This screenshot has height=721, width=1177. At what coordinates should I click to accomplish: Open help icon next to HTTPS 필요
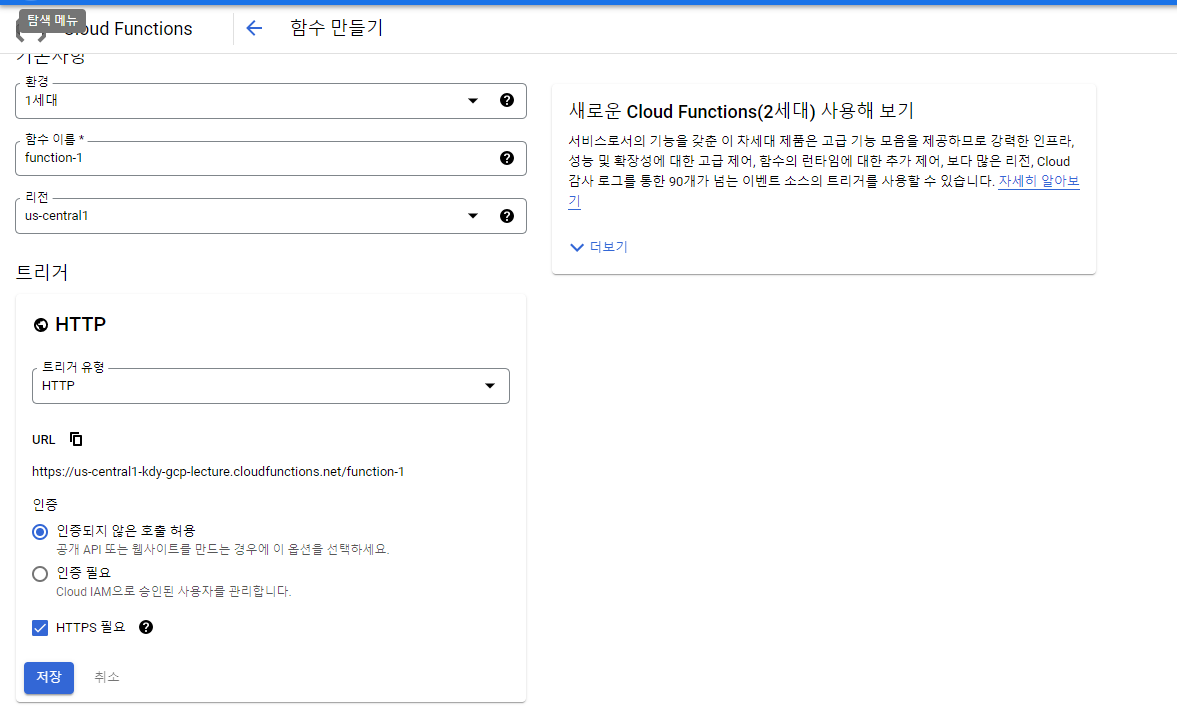(146, 627)
